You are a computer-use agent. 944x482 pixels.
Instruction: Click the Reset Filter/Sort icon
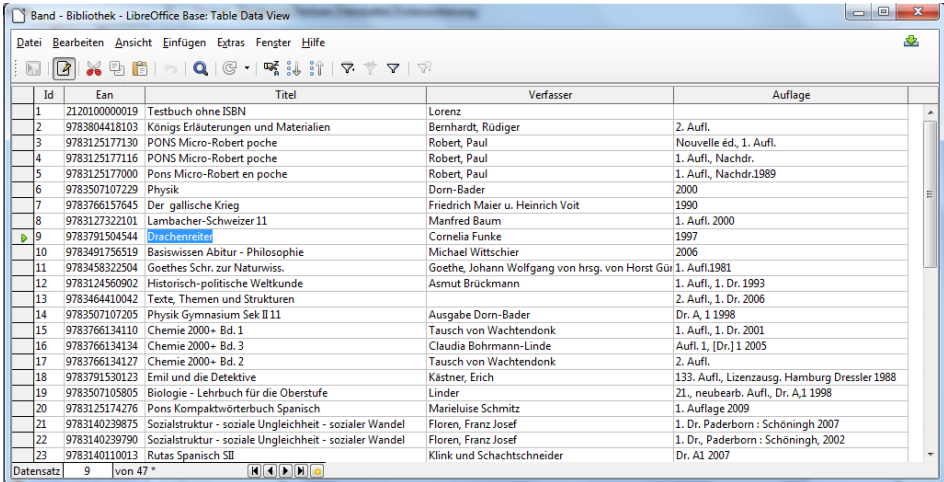[424, 69]
